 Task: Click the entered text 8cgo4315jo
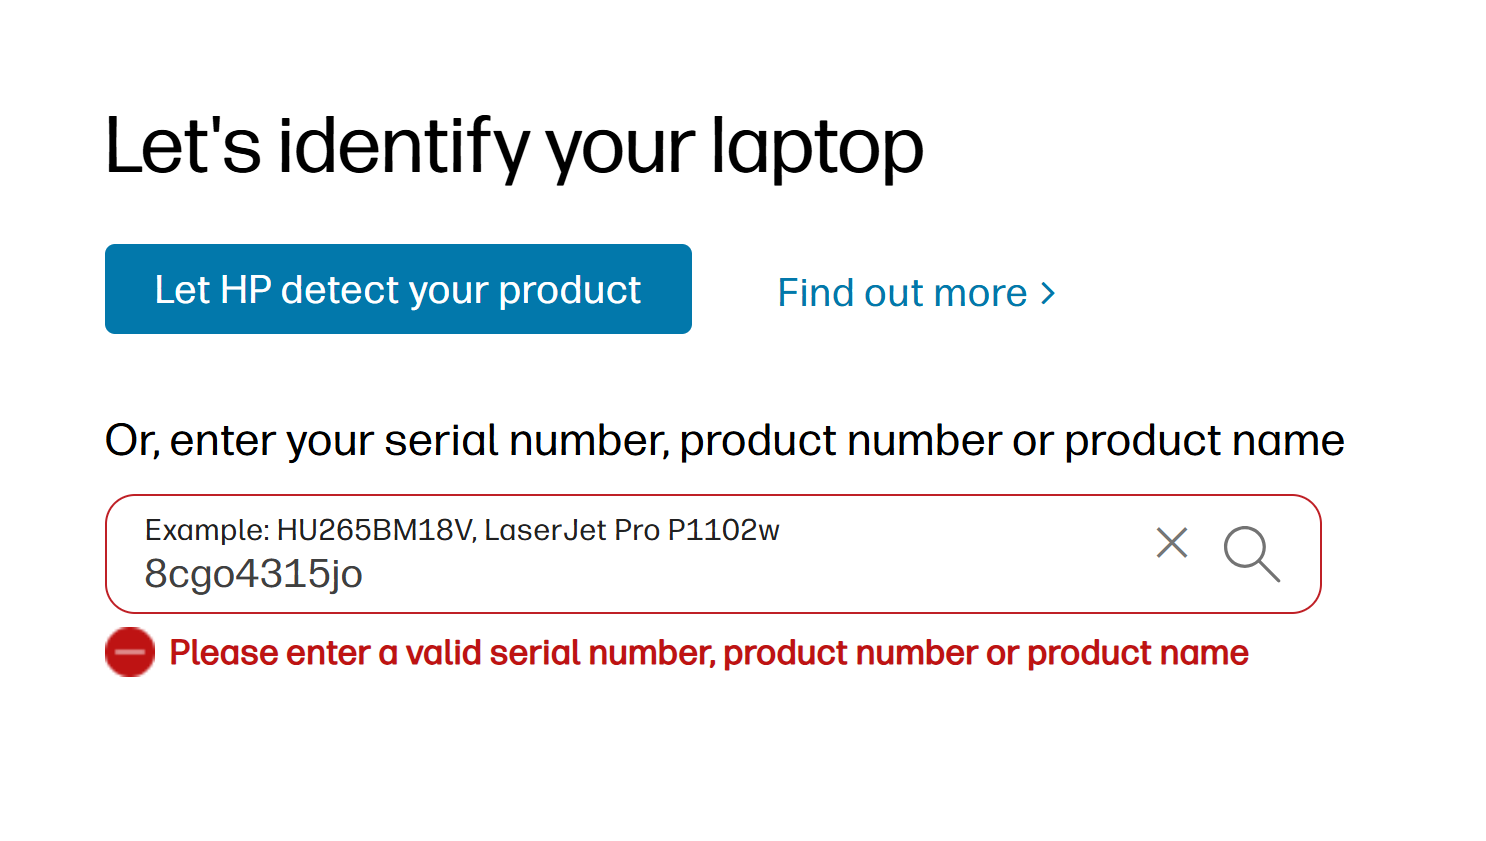pyautogui.click(x=253, y=574)
